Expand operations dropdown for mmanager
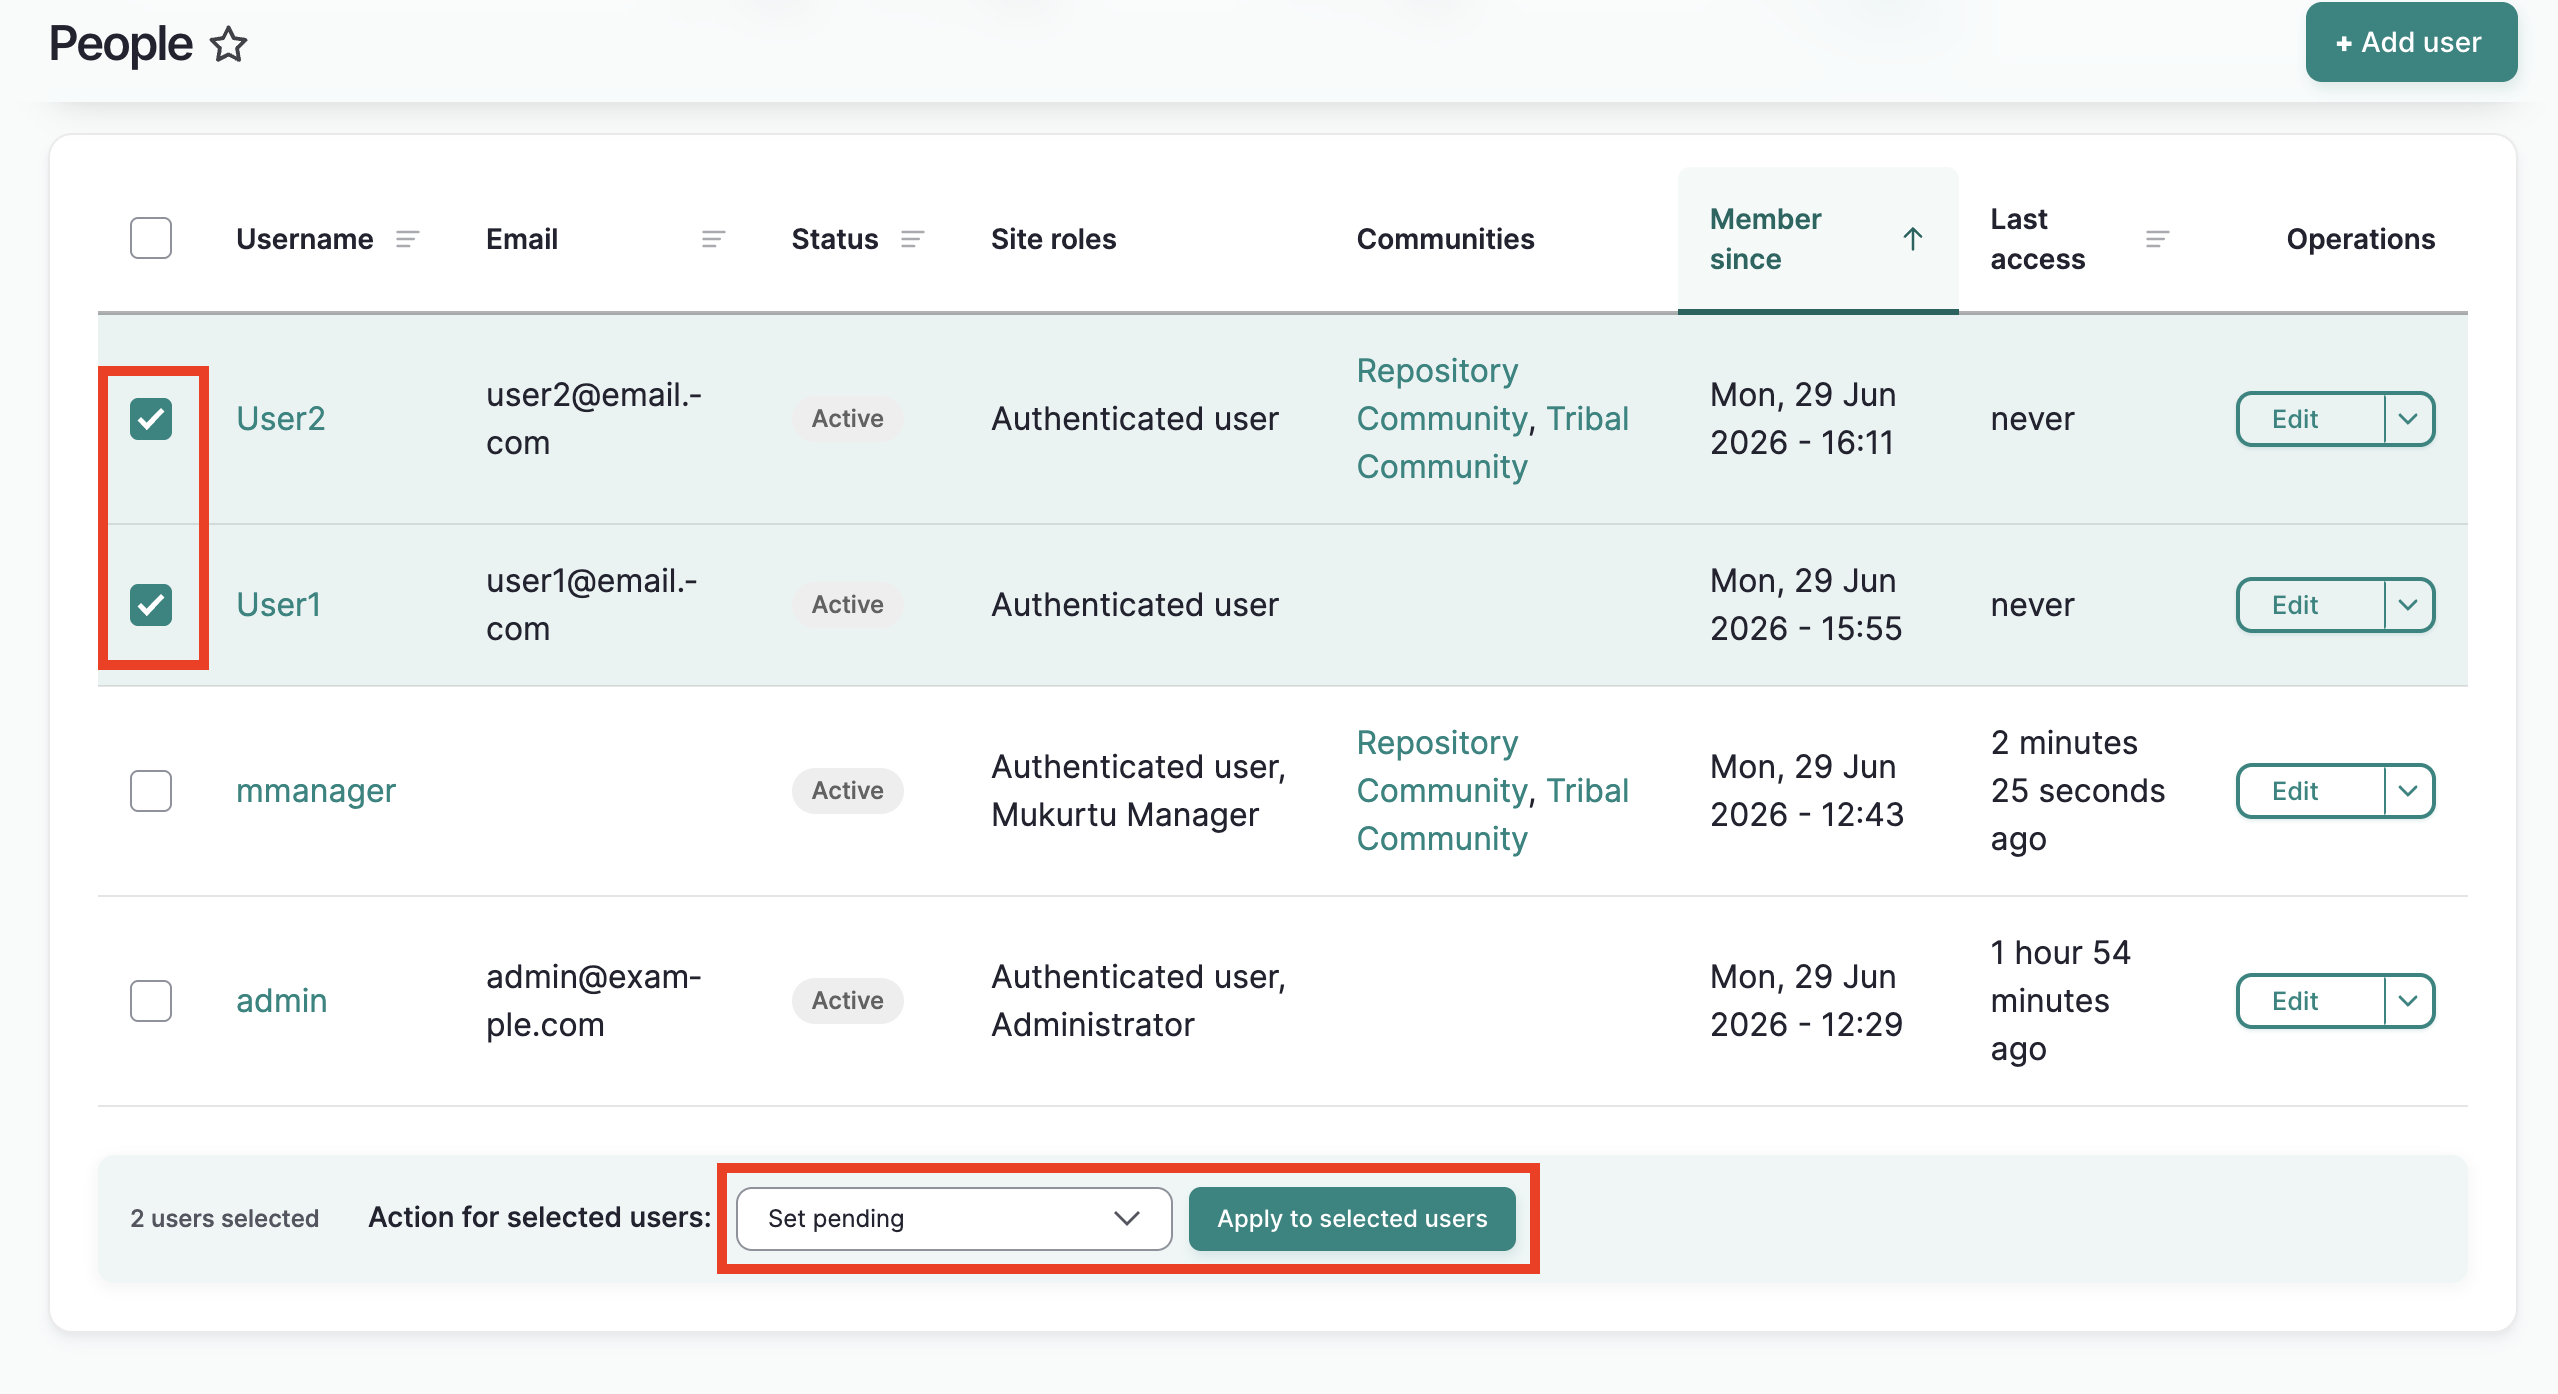 2408,791
